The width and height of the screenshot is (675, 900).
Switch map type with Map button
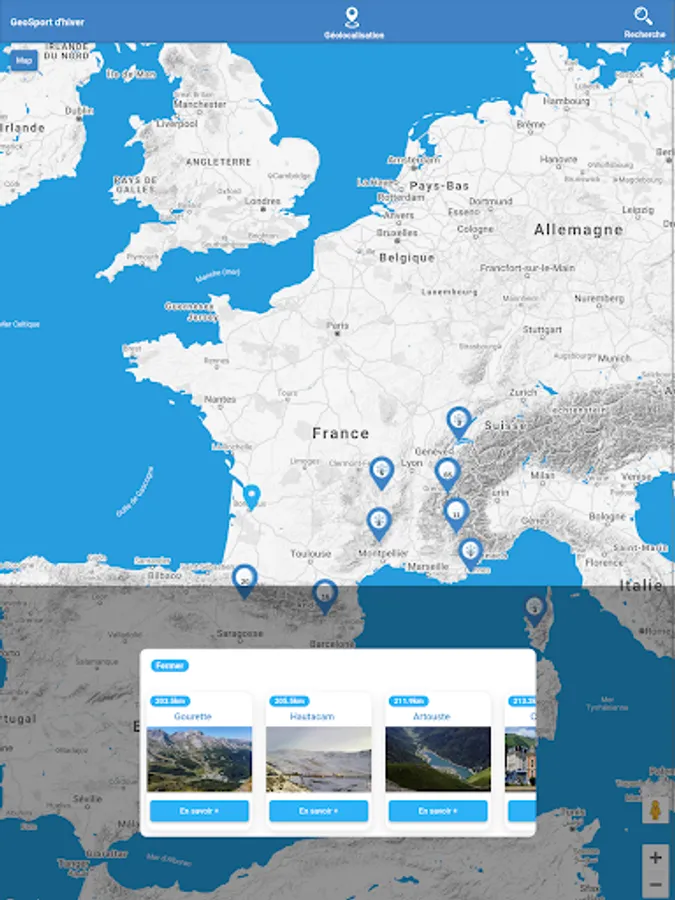pos(24,60)
